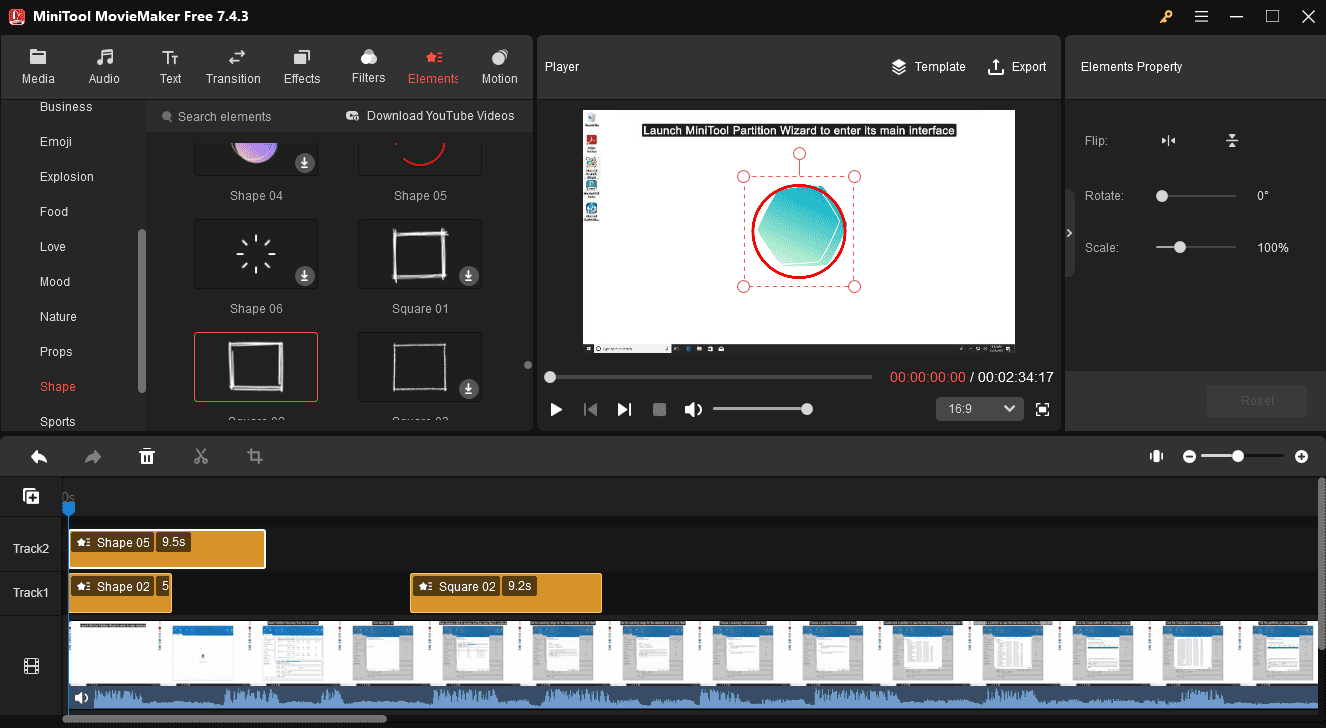The width and height of the screenshot is (1326, 728).
Task: Open the Crop tool
Action: (x=255, y=457)
